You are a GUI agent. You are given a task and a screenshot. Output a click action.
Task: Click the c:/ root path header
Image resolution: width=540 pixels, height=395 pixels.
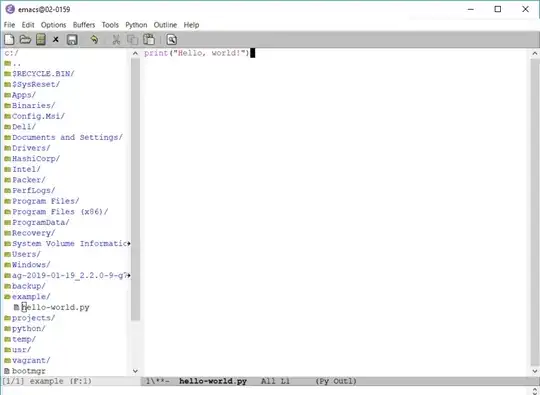[11, 53]
